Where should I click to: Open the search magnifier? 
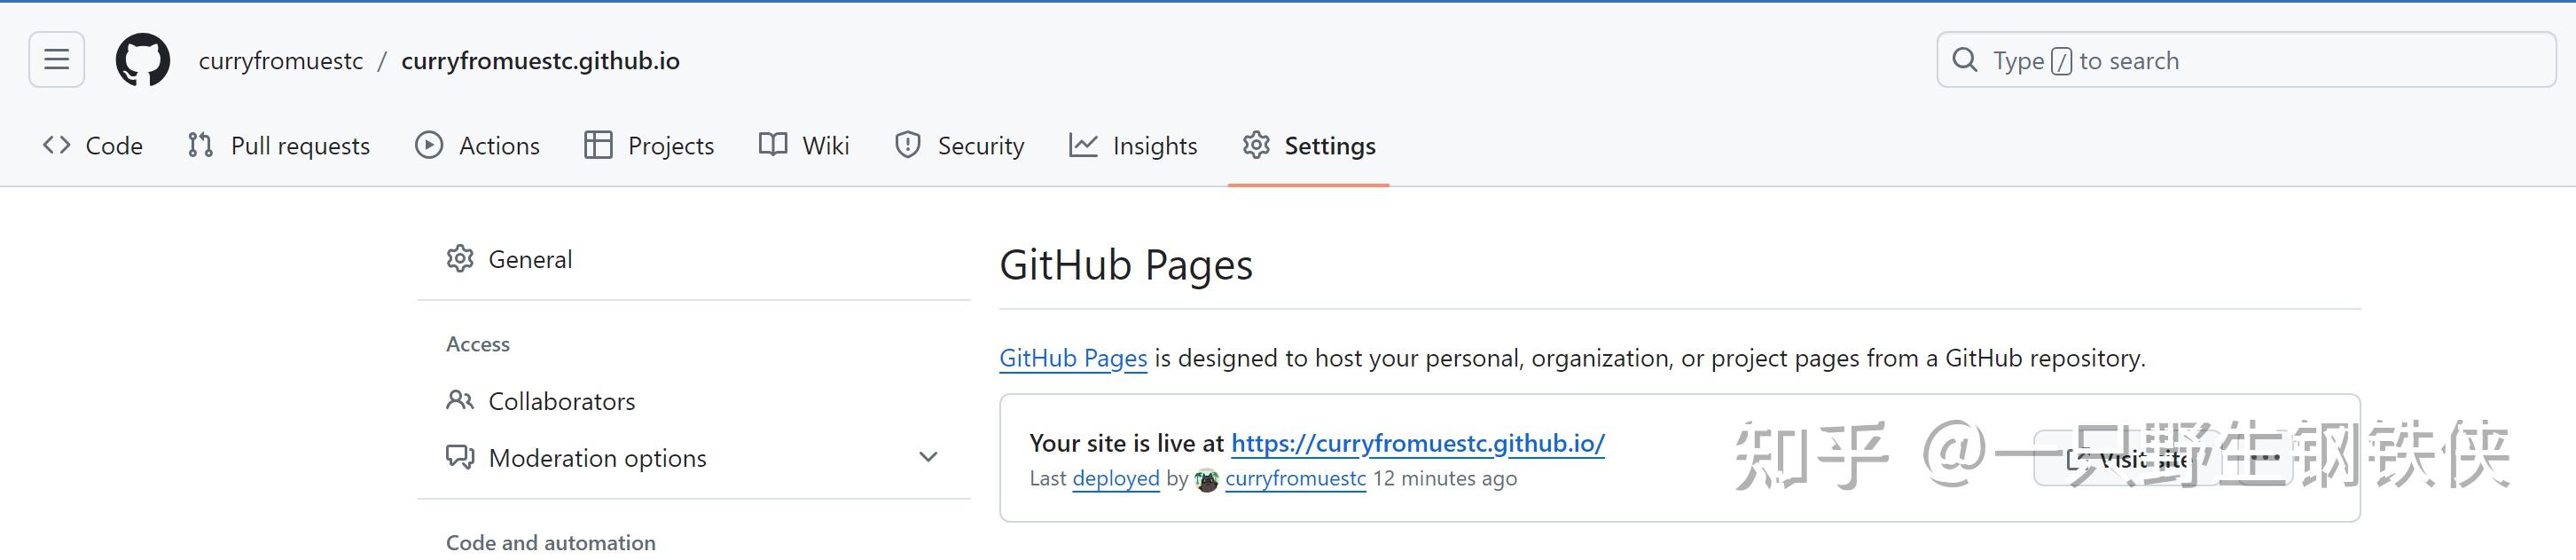point(1966,60)
